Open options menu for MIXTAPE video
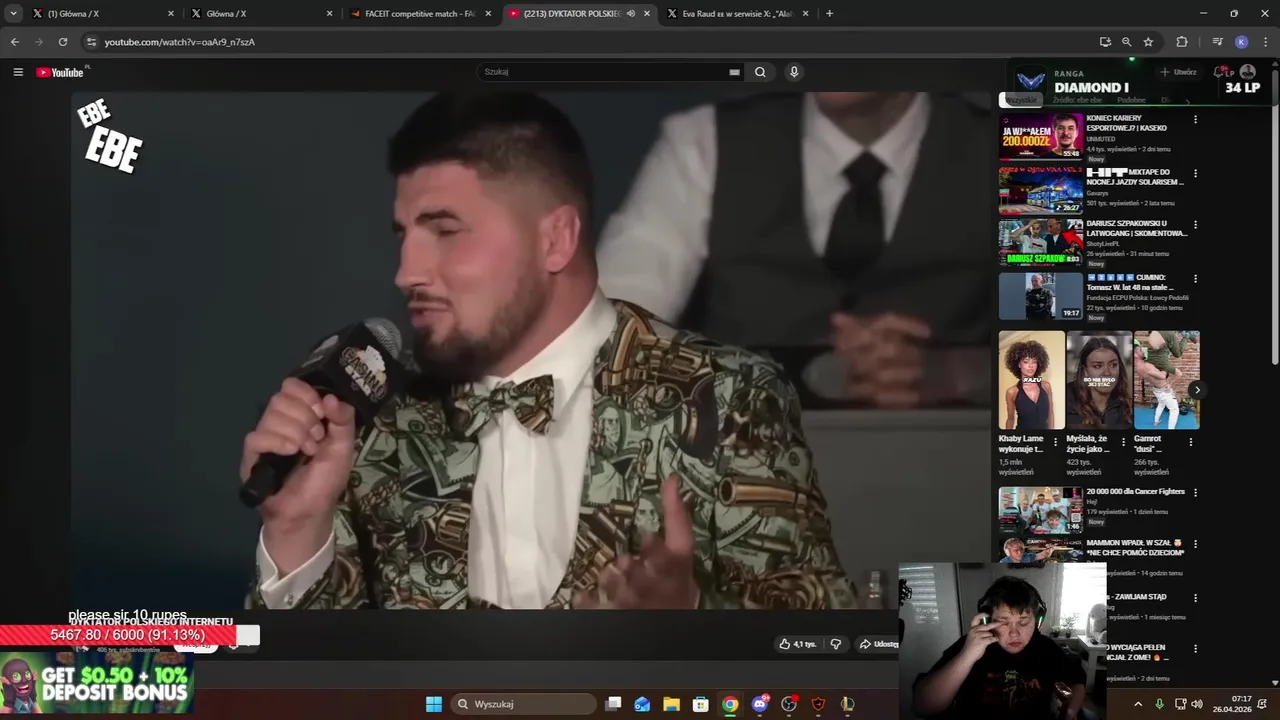Image resolution: width=1280 pixels, height=720 pixels. pyautogui.click(x=1195, y=174)
